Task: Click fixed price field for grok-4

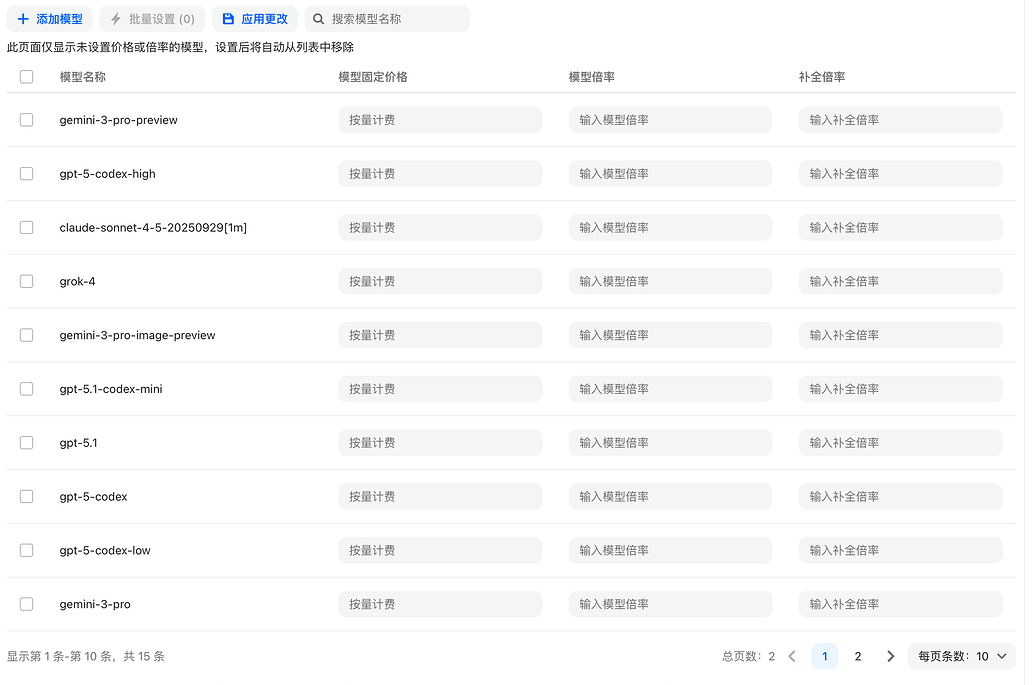Action: 440,281
